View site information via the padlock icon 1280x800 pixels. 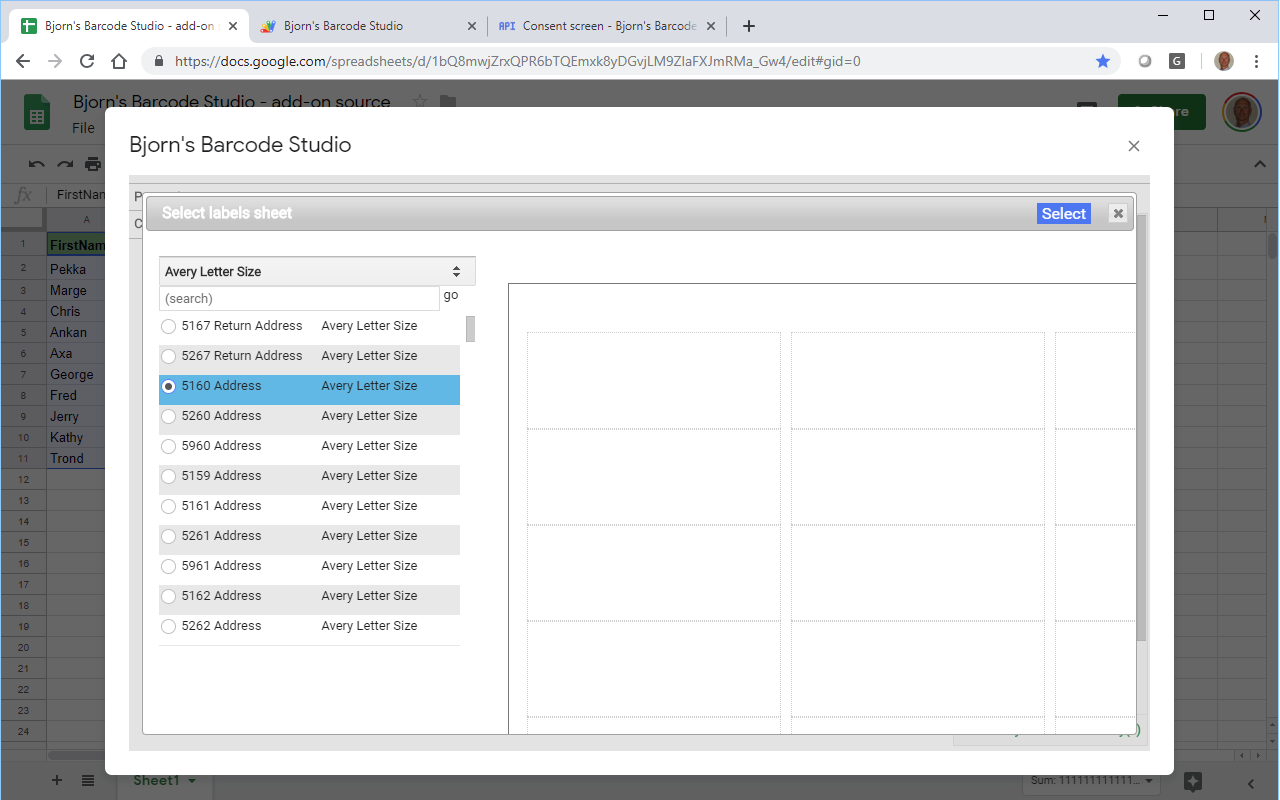point(158,61)
